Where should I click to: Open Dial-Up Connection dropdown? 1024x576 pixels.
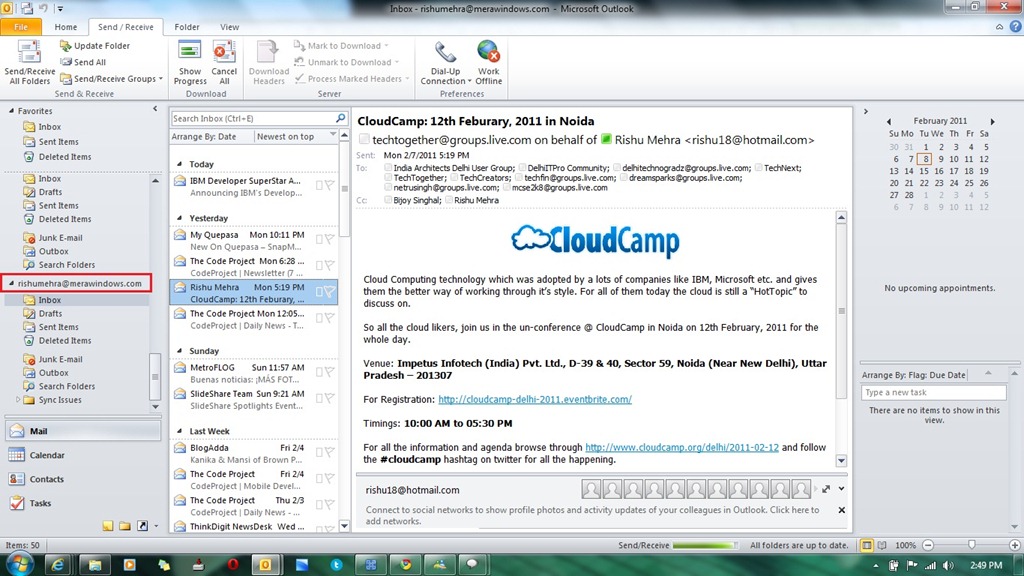(445, 63)
